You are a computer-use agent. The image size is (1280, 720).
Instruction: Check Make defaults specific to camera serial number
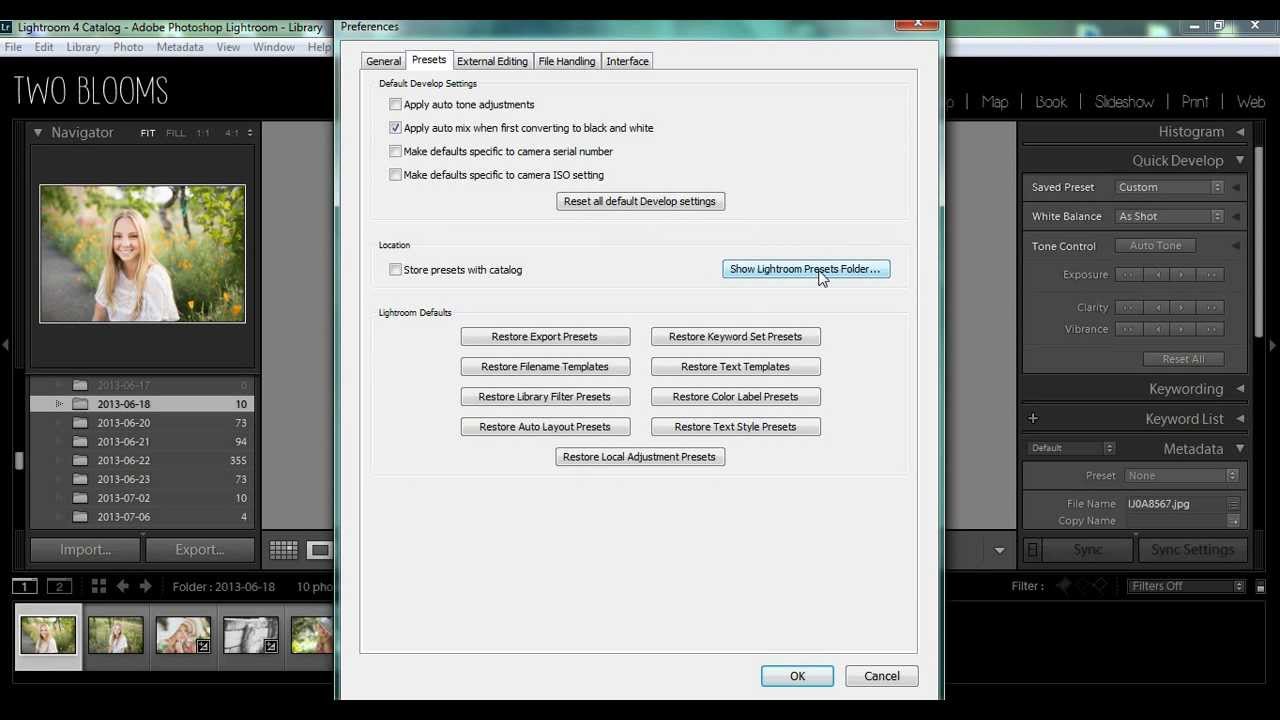(396, 151)
